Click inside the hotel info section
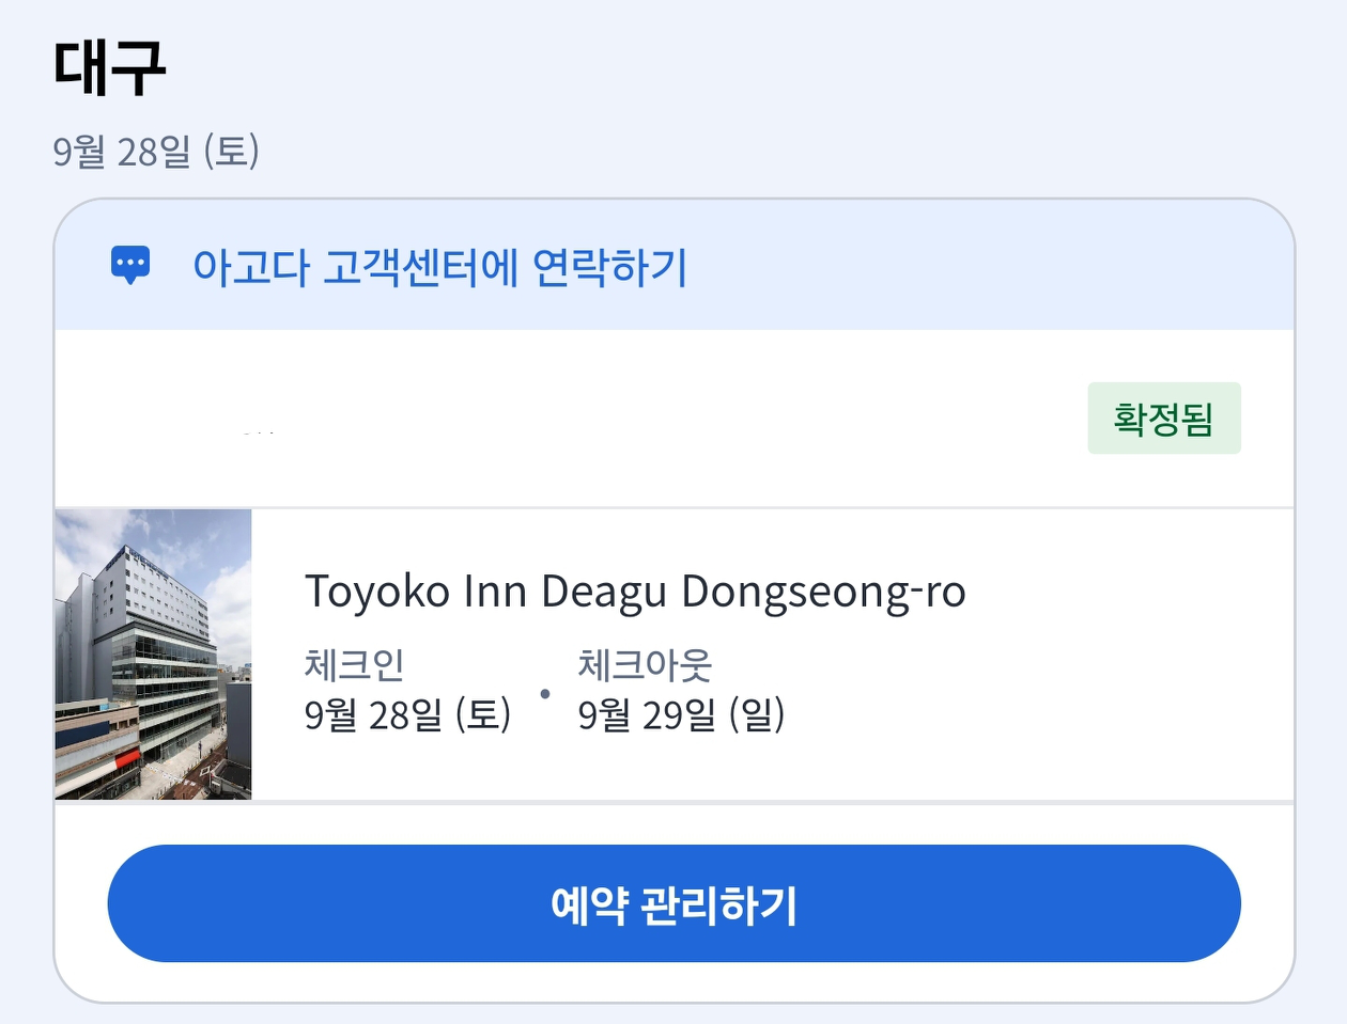The width and height of the screenshot is (1347, 1024). (700, 650)
